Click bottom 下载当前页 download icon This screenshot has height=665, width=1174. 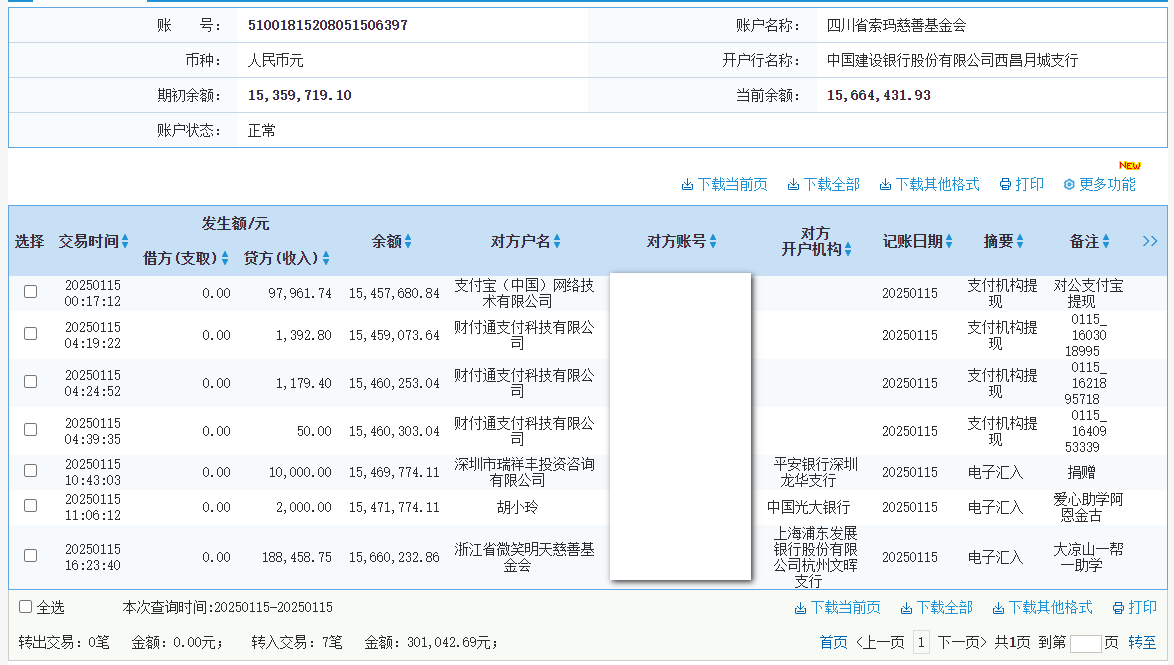pyautogui.click(x=800, y=608)
